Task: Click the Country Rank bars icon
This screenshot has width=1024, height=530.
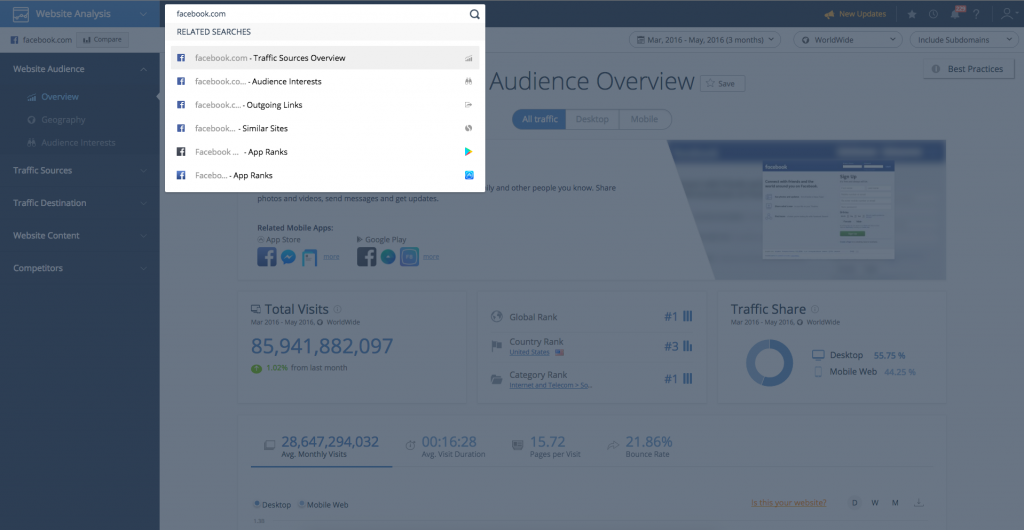Action: (688, 347)
